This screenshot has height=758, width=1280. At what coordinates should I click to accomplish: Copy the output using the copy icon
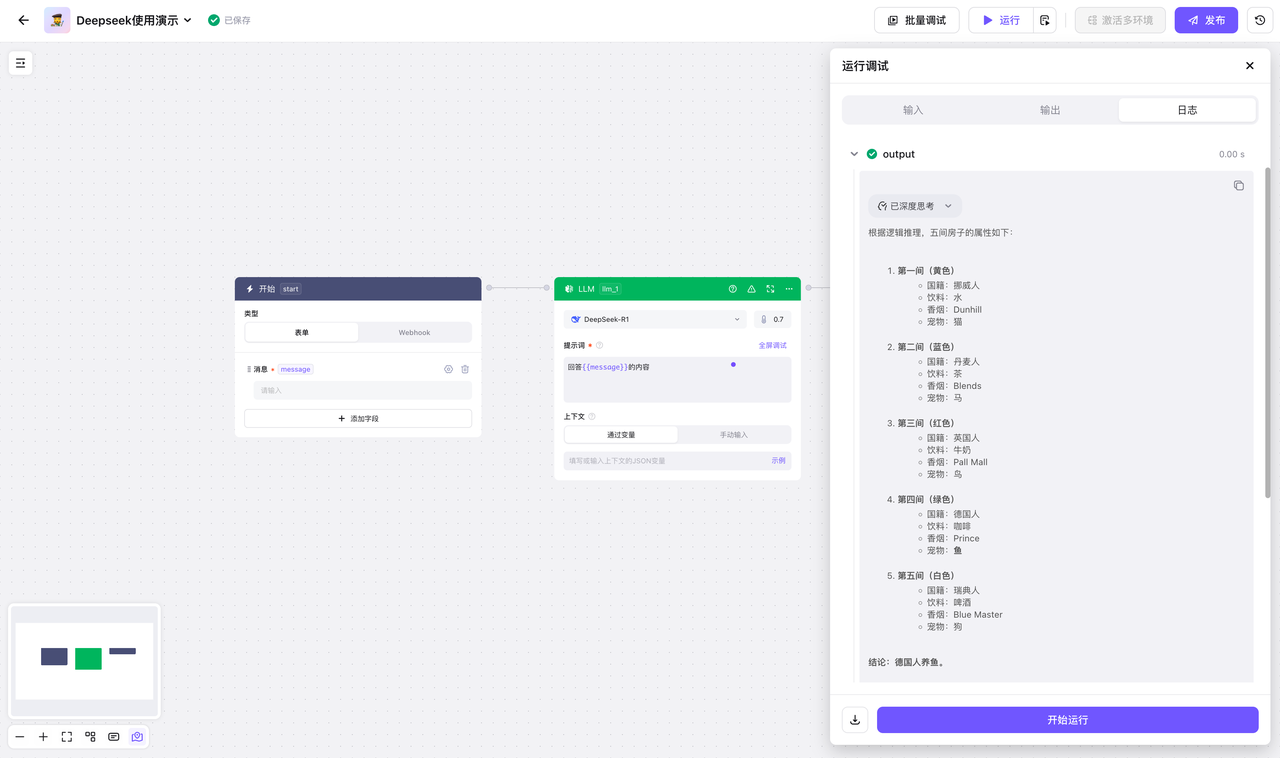[1238, 186]
